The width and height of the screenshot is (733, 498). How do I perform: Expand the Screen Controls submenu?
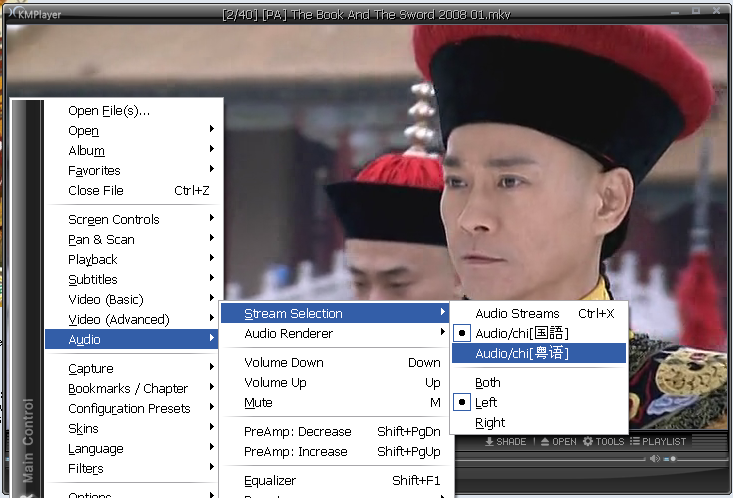132,219
